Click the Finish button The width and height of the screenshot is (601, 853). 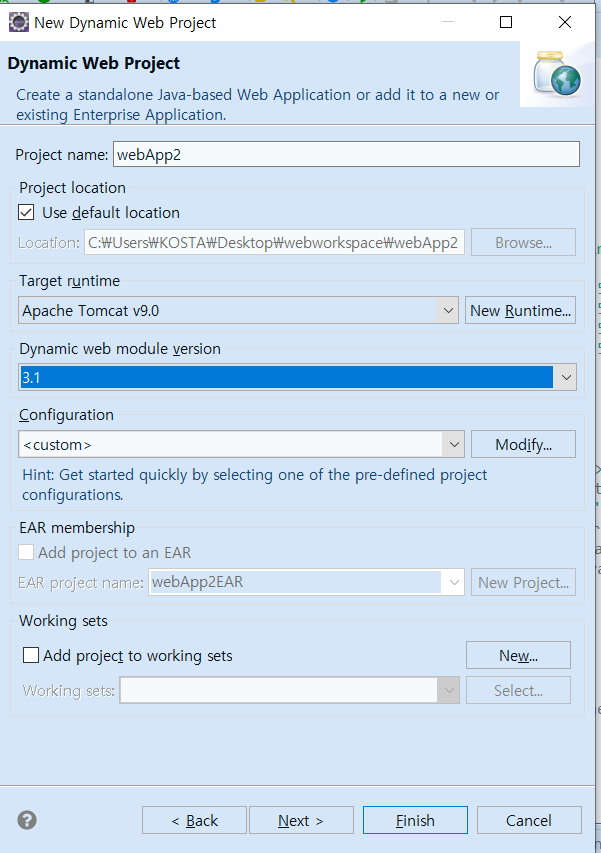[x=415, y=820]
